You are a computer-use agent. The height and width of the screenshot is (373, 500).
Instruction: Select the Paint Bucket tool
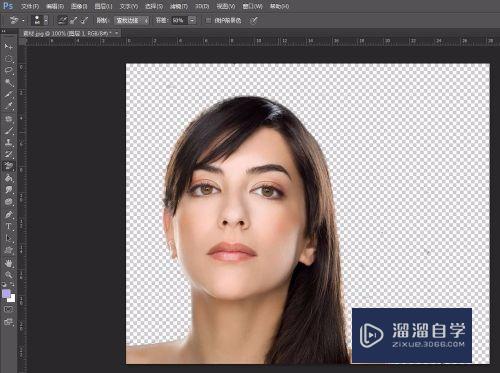(x=9, y=178)
